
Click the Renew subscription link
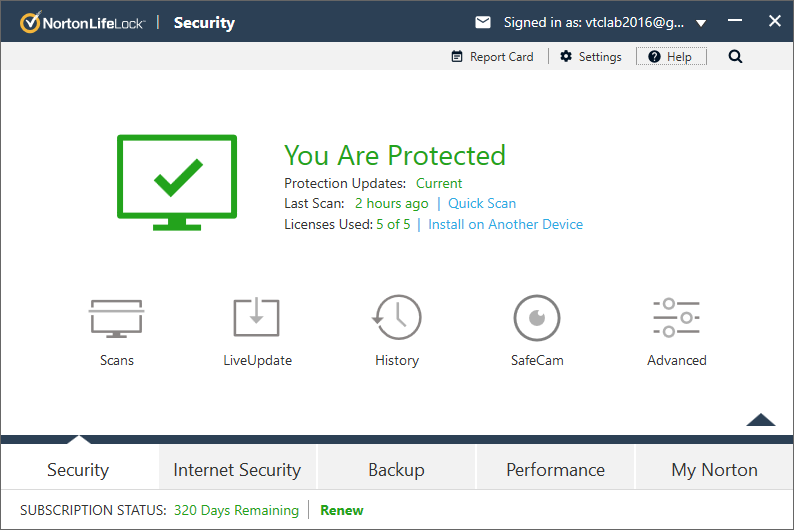tap(342, 510)
